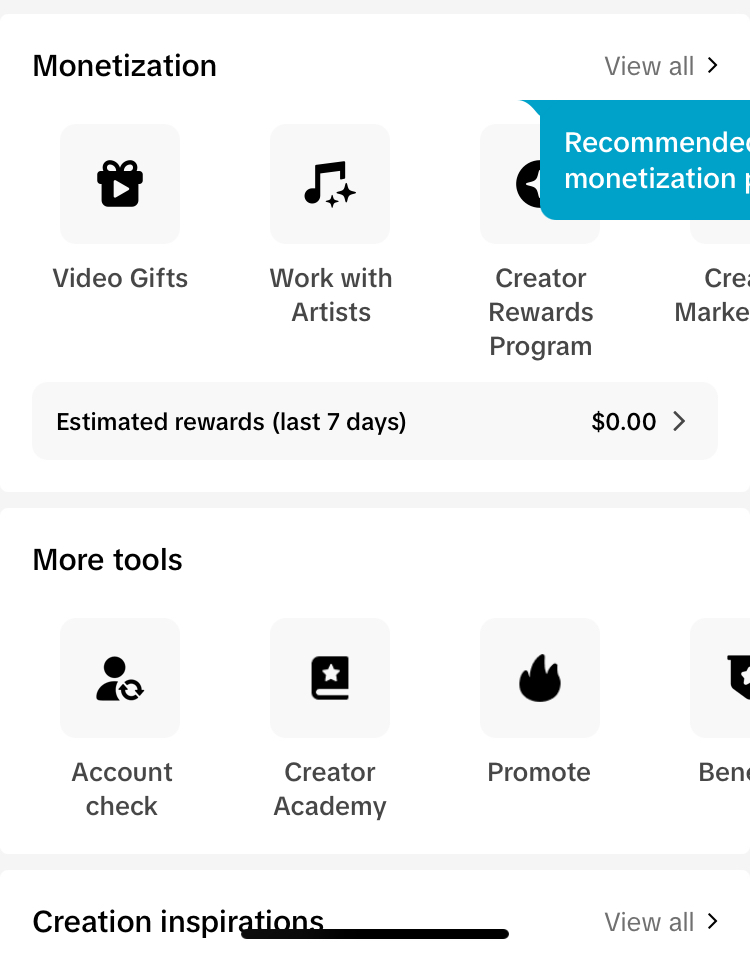This screenshot has height=955, width=750.
Task: Tap the home indicator bar at bottom
Action: (x=375, y=934)
